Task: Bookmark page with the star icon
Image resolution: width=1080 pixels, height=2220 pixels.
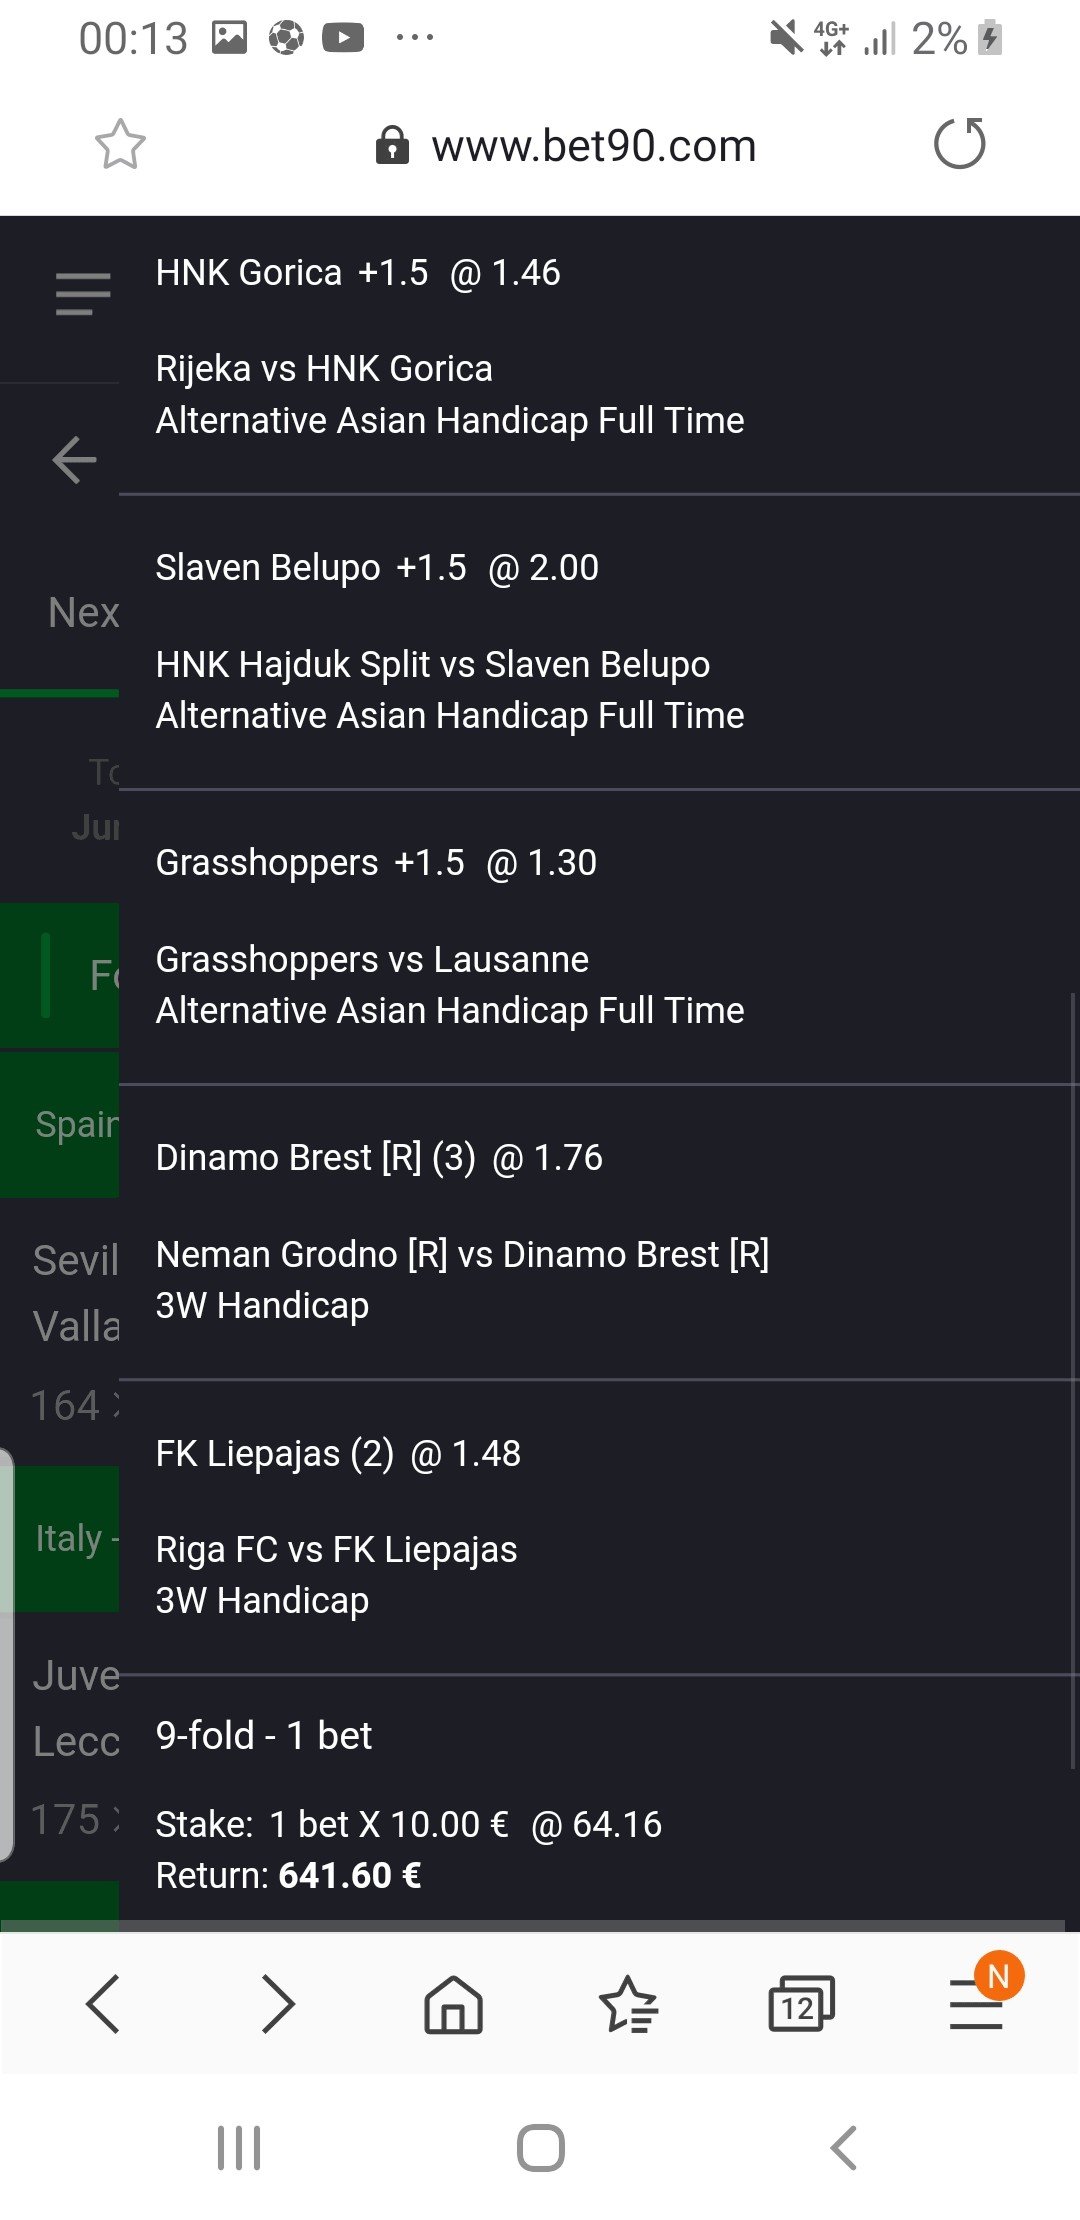Action: pos(120,145)
